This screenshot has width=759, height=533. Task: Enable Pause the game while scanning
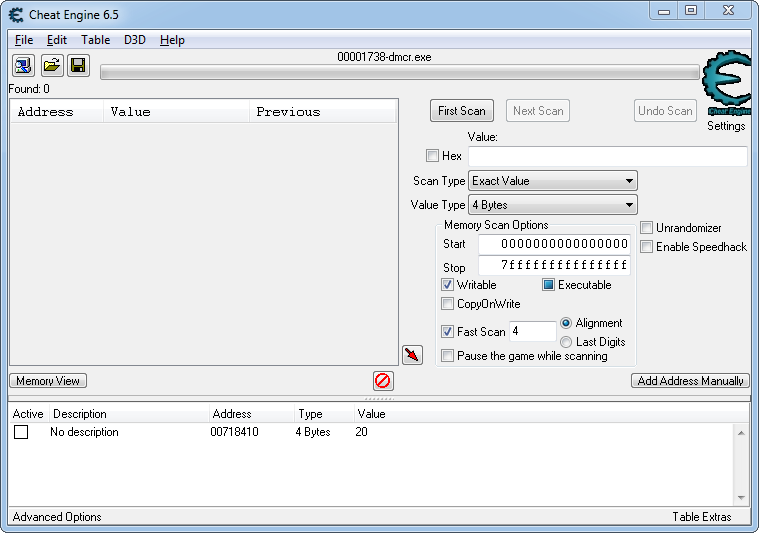447,356
